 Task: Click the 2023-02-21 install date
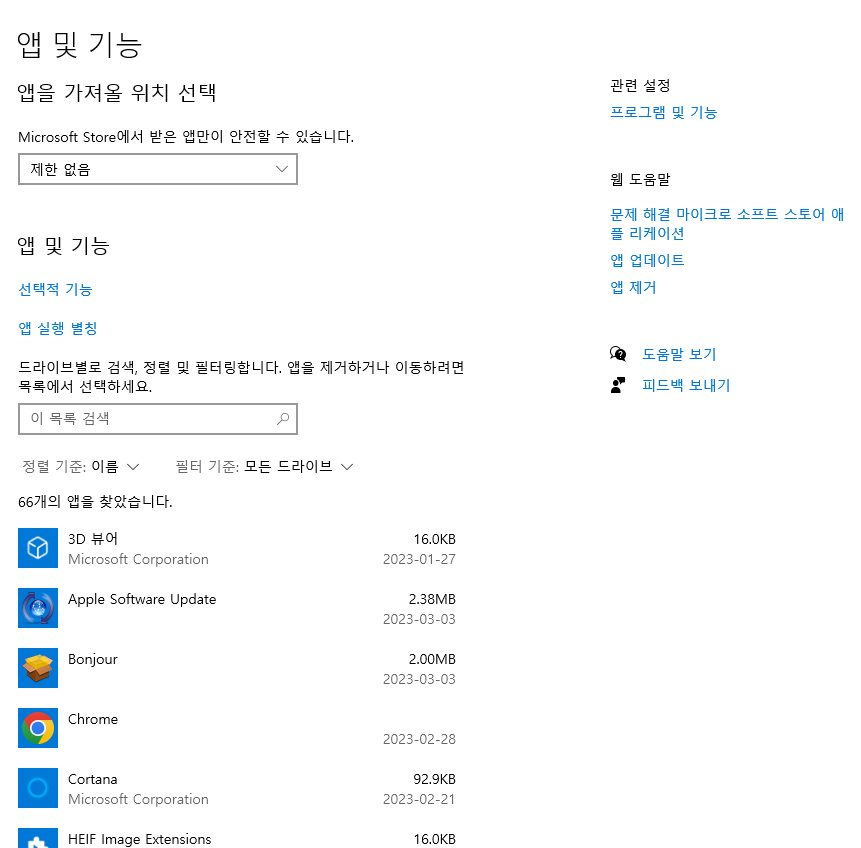coord(420,799)
